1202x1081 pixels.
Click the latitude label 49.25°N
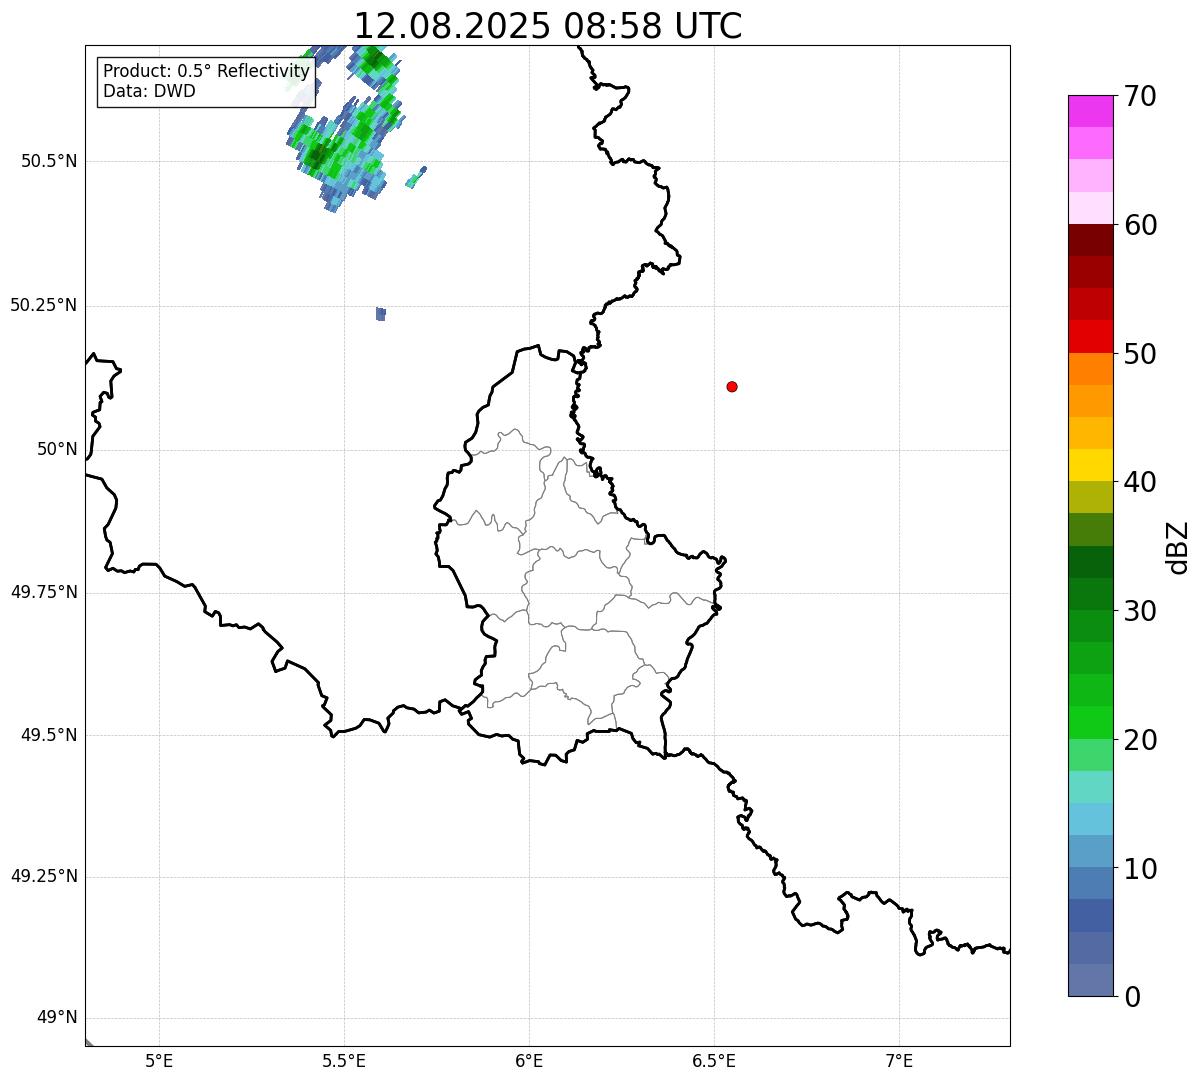pyautogui.click(x=43, y=876)
